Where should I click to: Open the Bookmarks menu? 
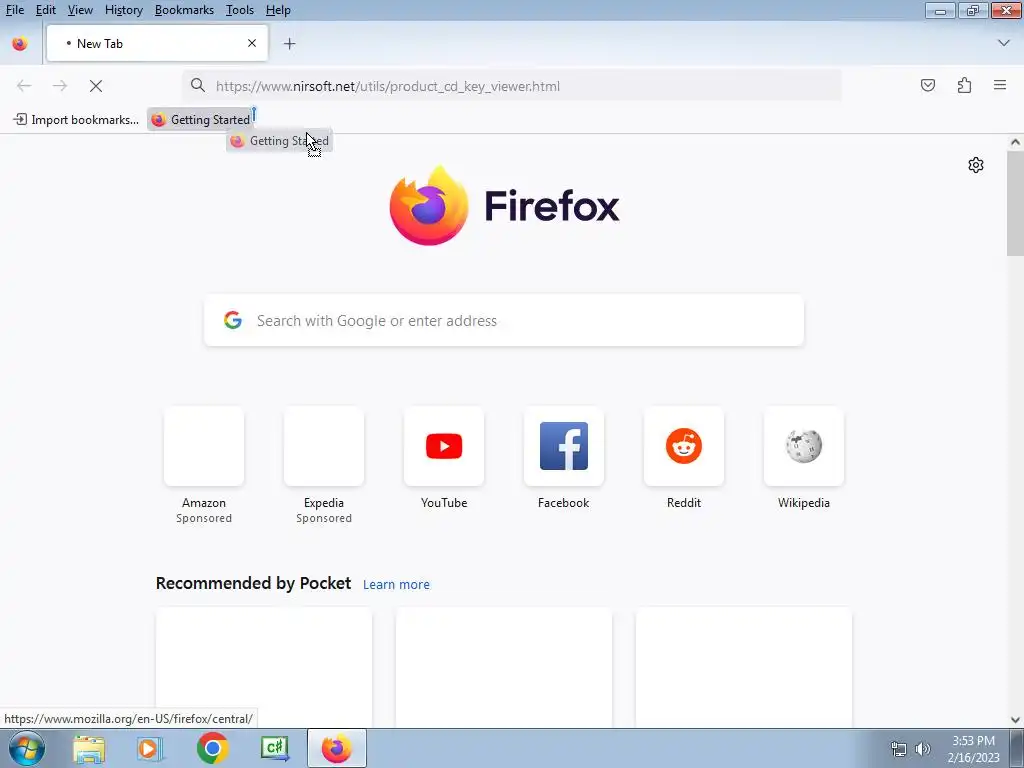184,10
